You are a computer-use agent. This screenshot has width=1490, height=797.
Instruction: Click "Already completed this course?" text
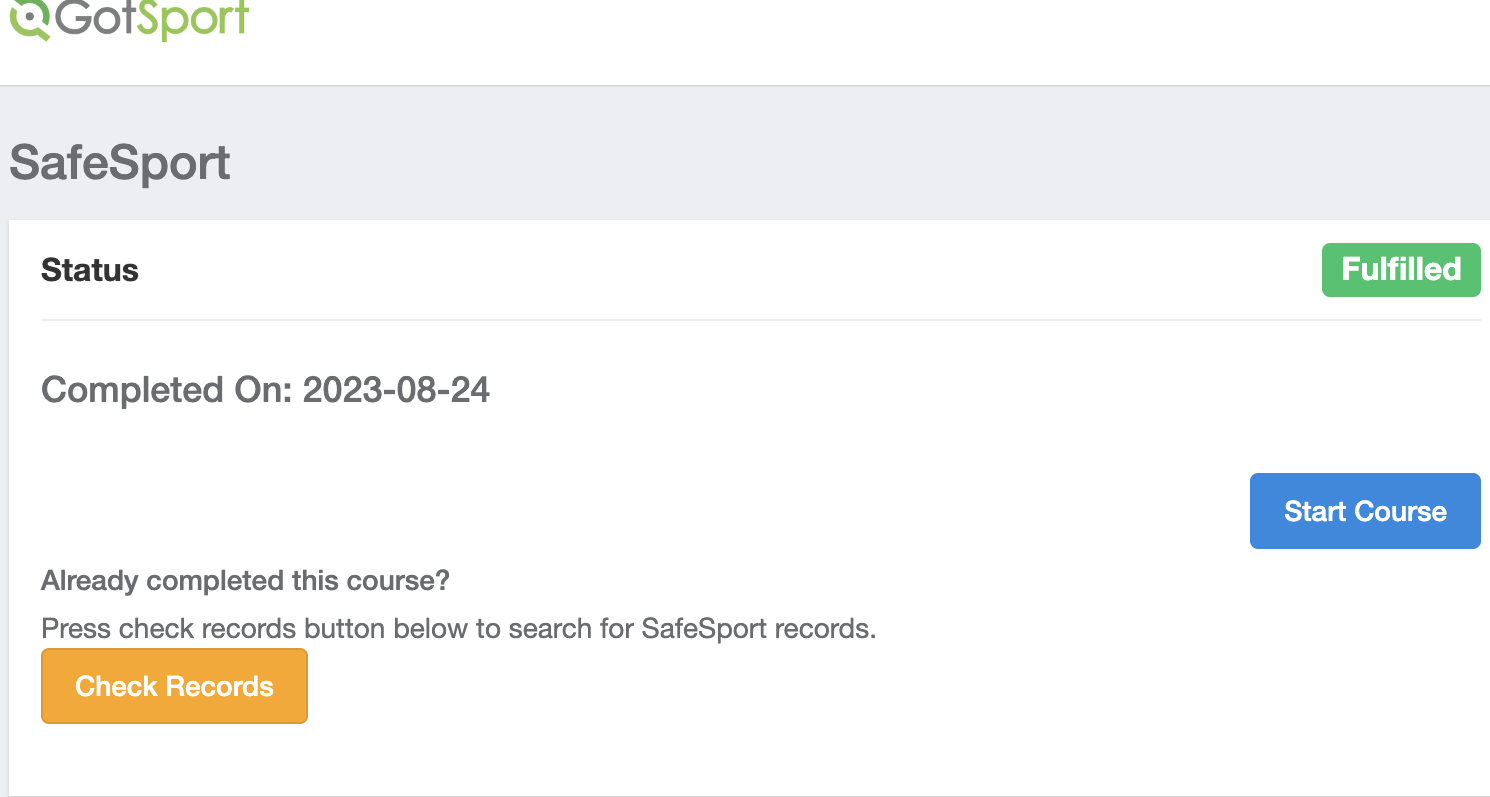(245, 580)
